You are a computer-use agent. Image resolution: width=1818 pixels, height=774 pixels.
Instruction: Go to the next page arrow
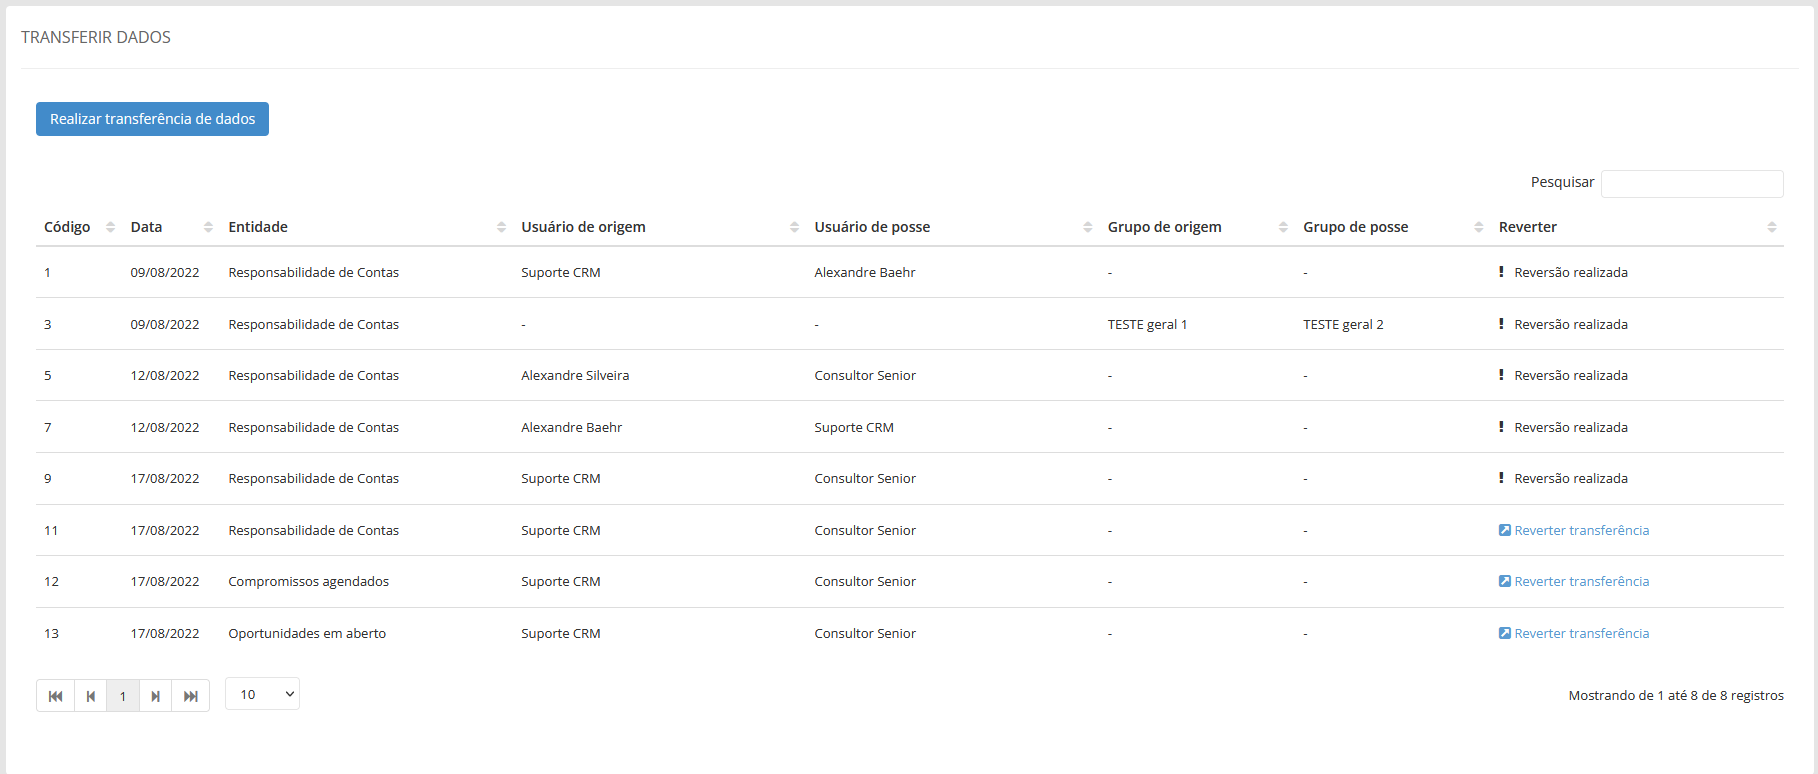[155, 696]
